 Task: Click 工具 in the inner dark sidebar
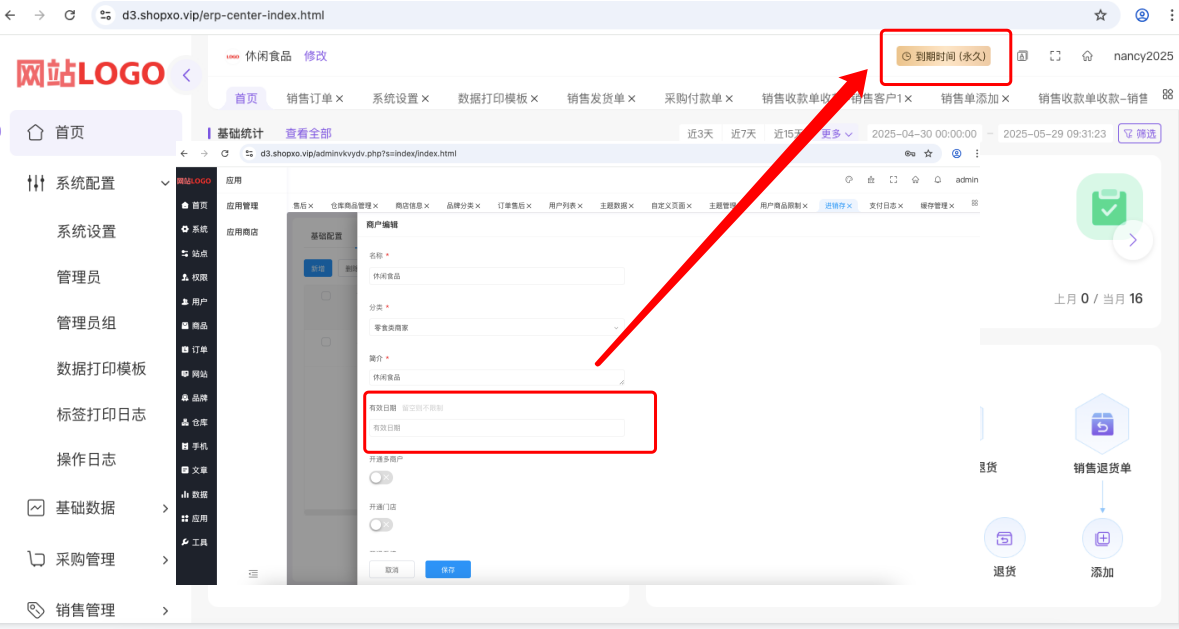[x=195, y=543]
